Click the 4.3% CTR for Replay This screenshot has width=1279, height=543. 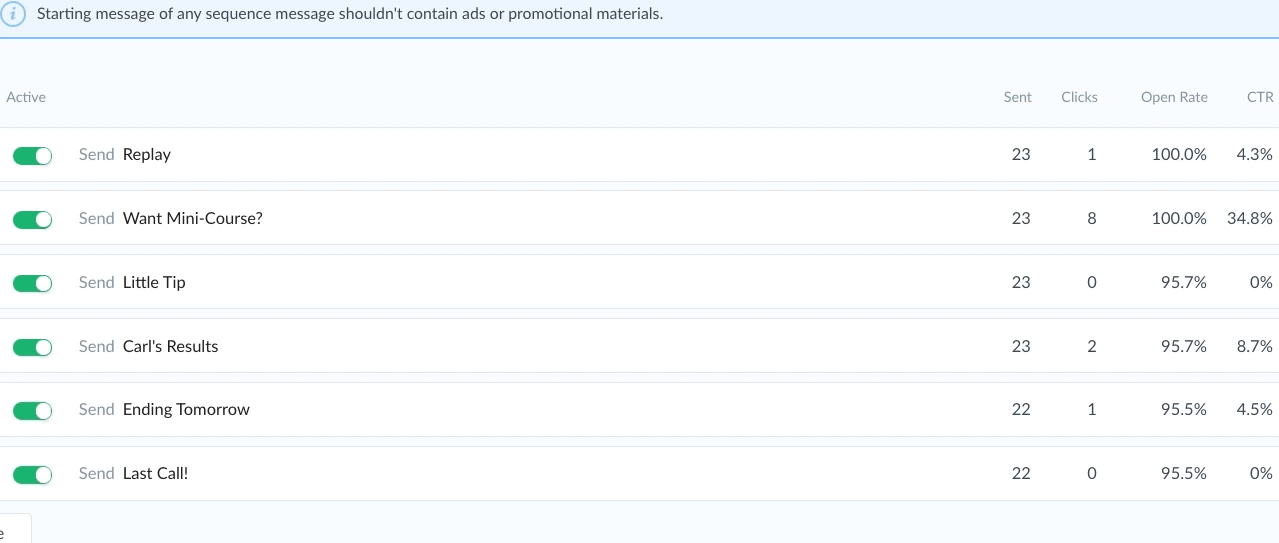tap(1255, 154)
